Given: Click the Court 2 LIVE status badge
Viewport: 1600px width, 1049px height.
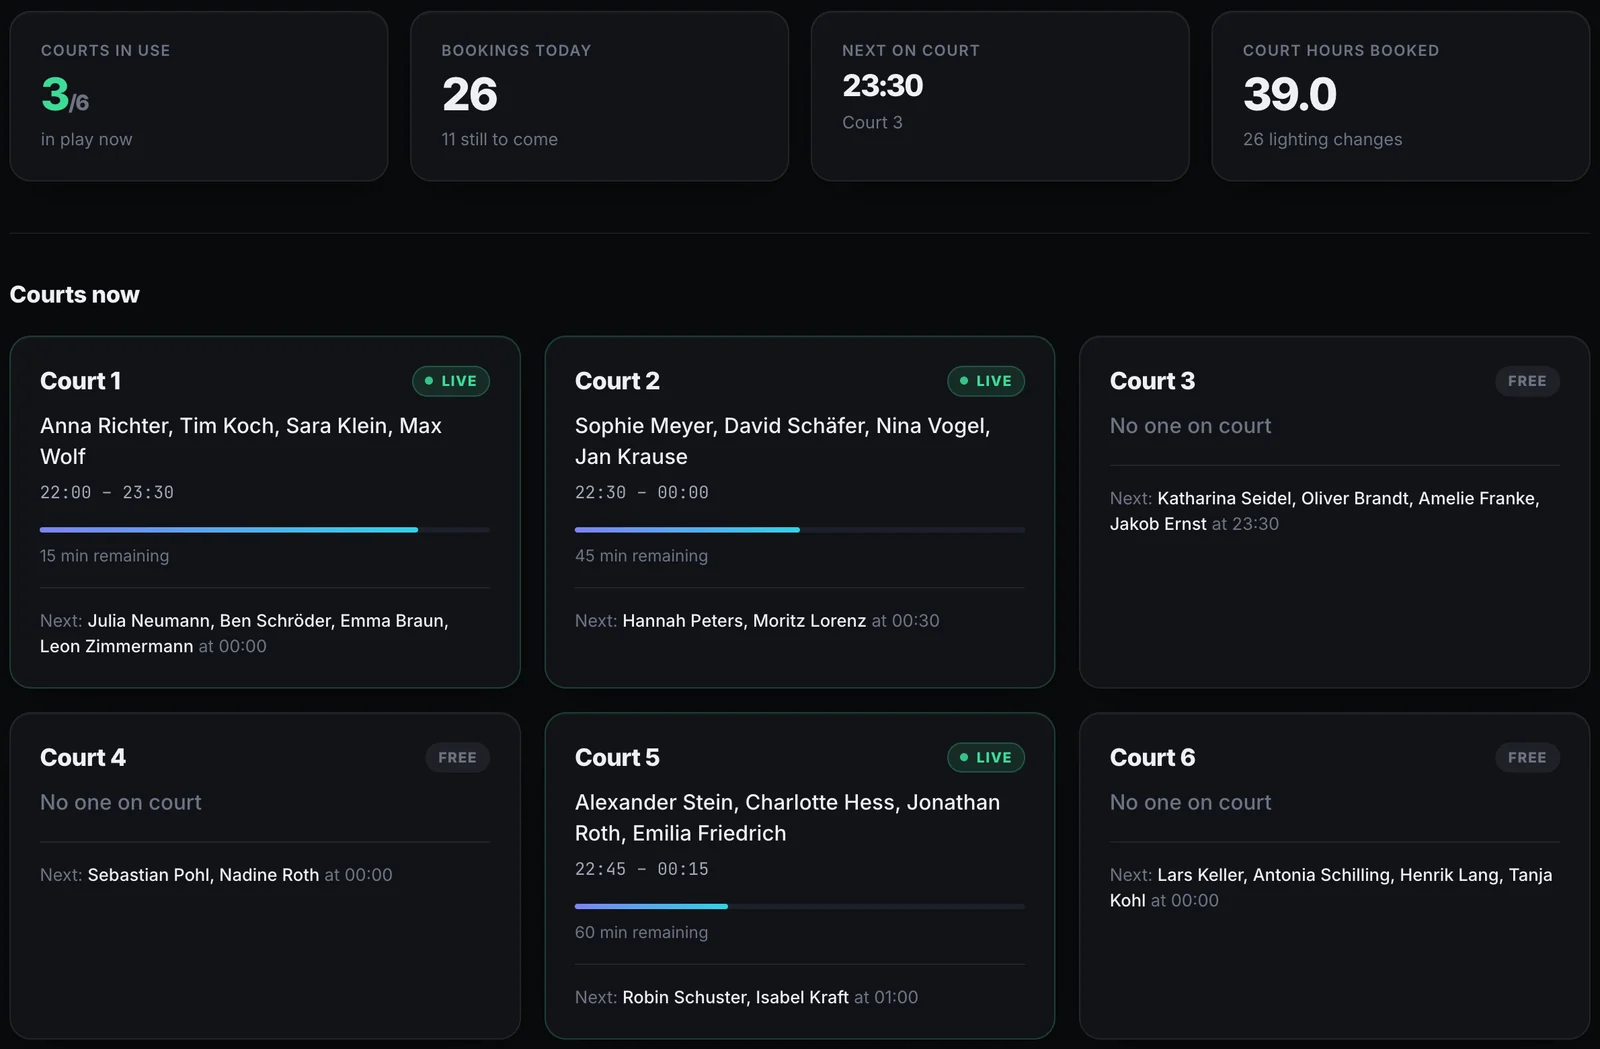Looking at the screenshot, I should pyautogui.click(x=986, y=381).
